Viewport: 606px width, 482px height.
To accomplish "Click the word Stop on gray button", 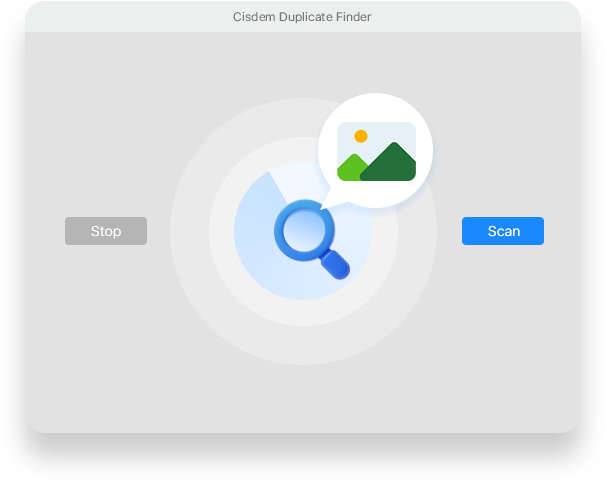I will 106,231.
